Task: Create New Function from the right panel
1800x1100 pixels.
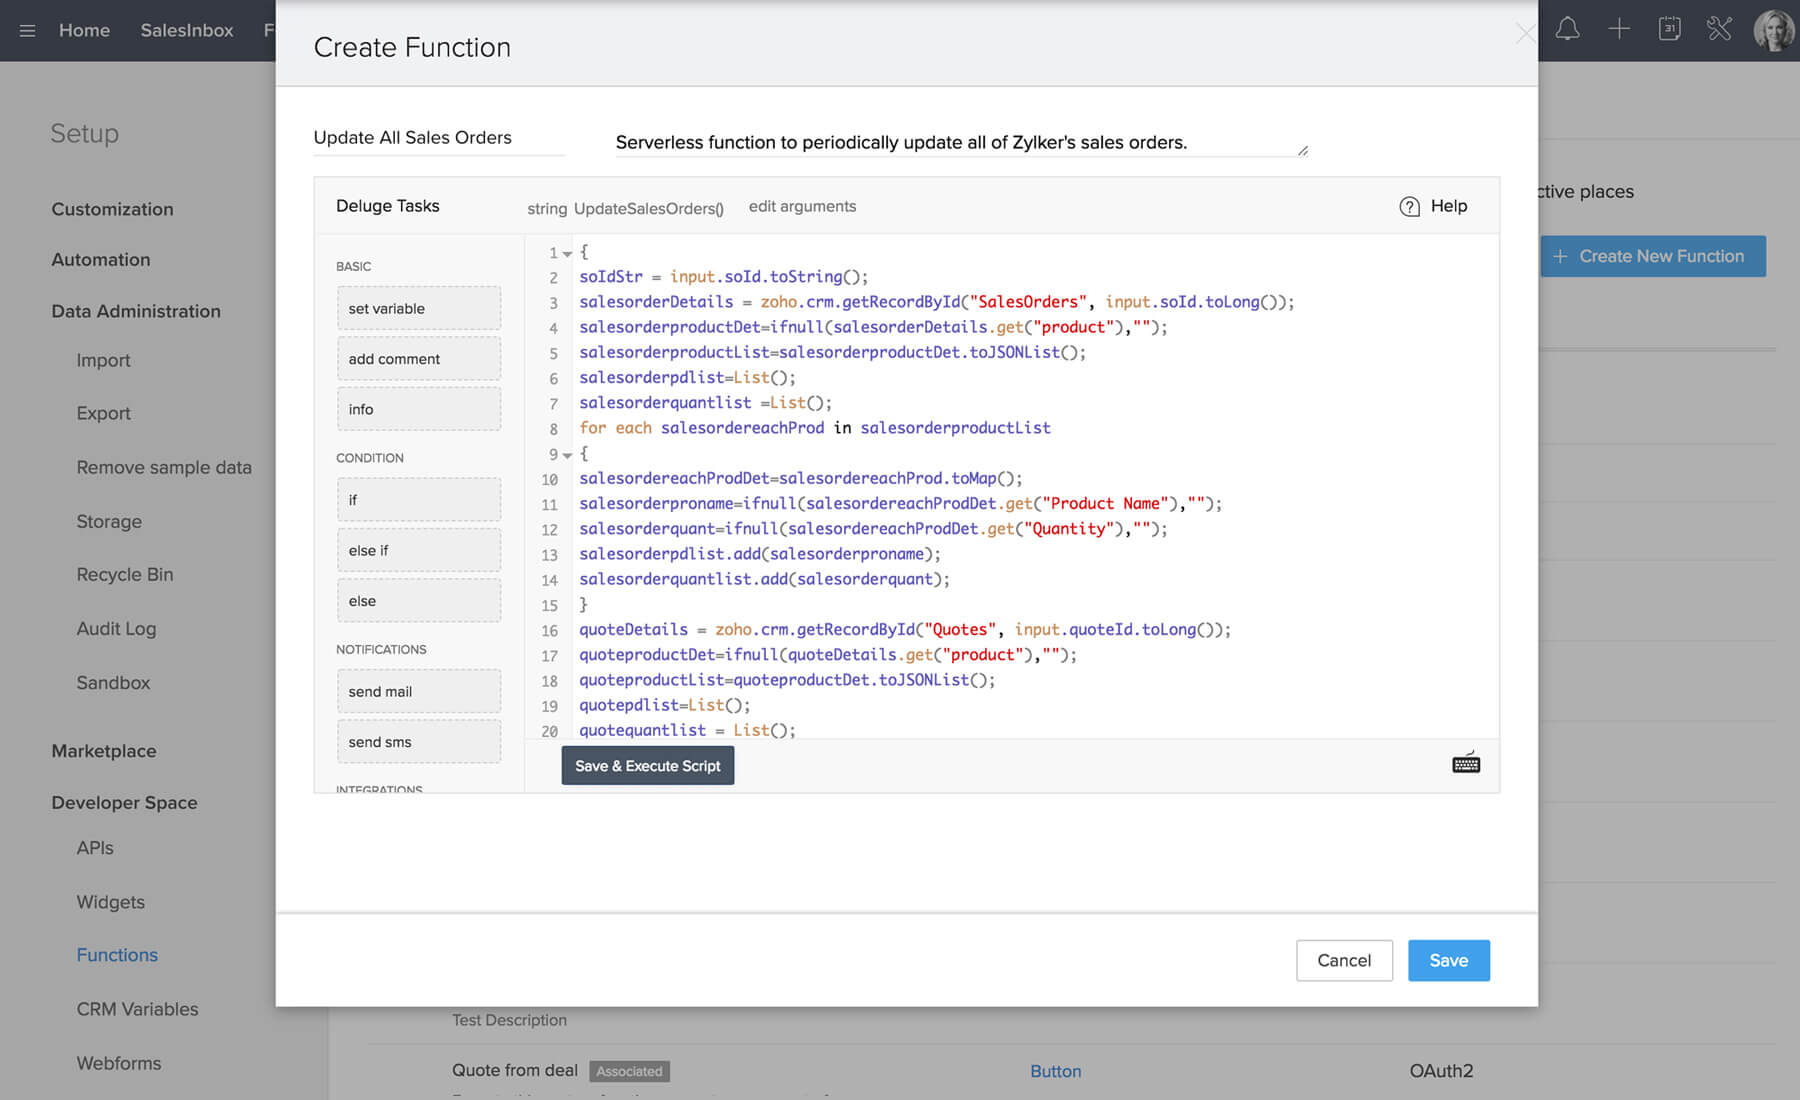Action: click(x=1653, y=256)
